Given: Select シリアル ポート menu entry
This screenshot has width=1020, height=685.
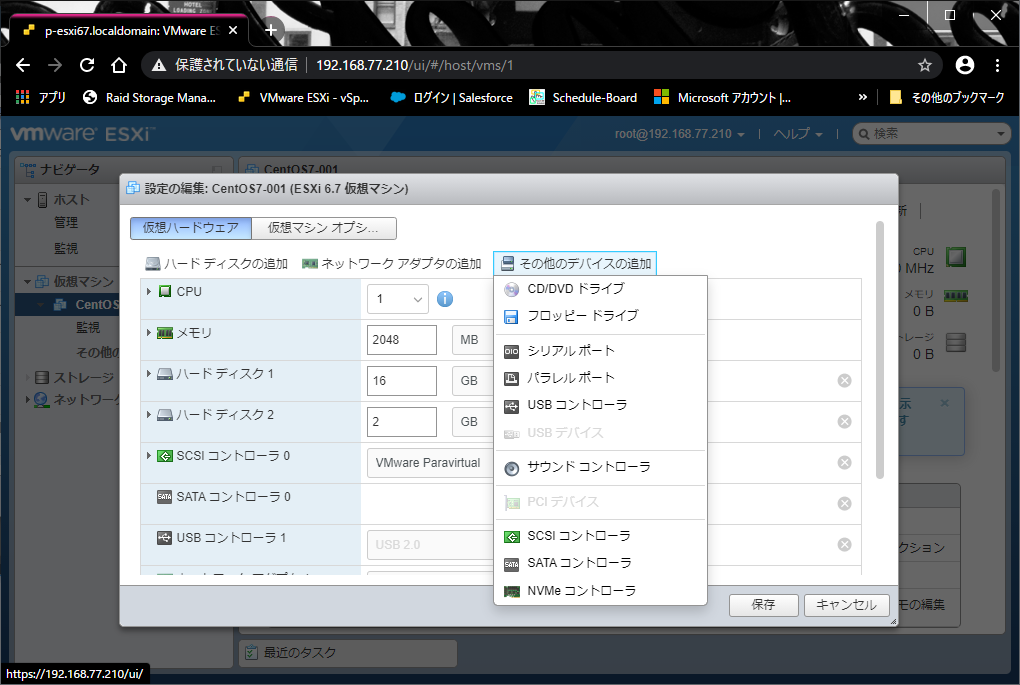Looking at the screenshot, I should point(600,351).
